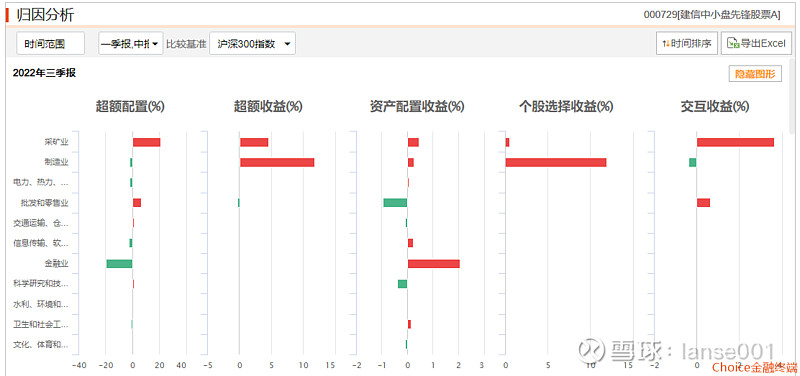Click the Excel icon in 导出Excel button
This screenshot has height=376, width=800.
click(x=733, y=43)
